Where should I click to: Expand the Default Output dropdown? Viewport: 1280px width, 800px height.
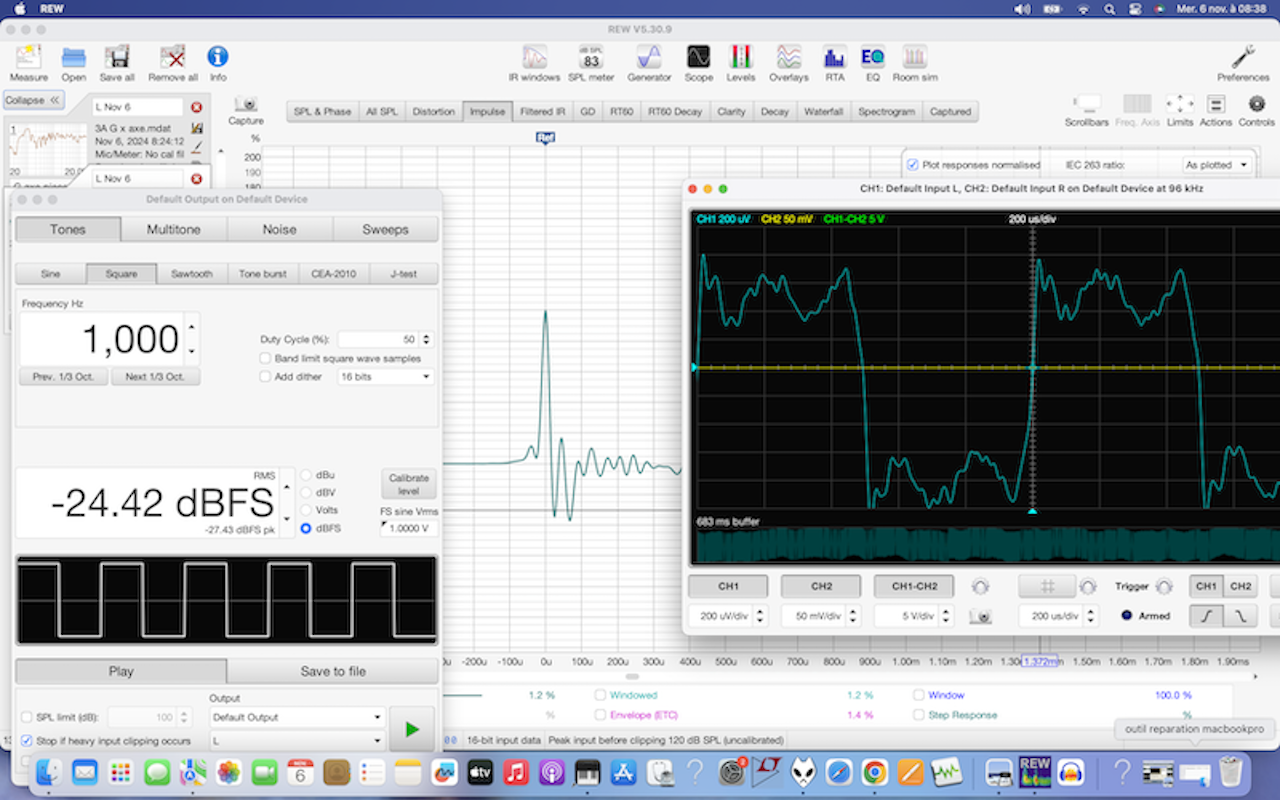point(297,717)
